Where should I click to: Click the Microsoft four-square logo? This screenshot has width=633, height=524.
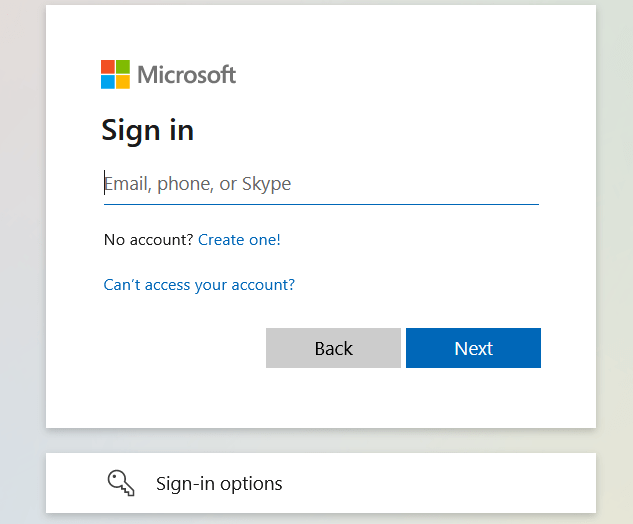point(116,74)
